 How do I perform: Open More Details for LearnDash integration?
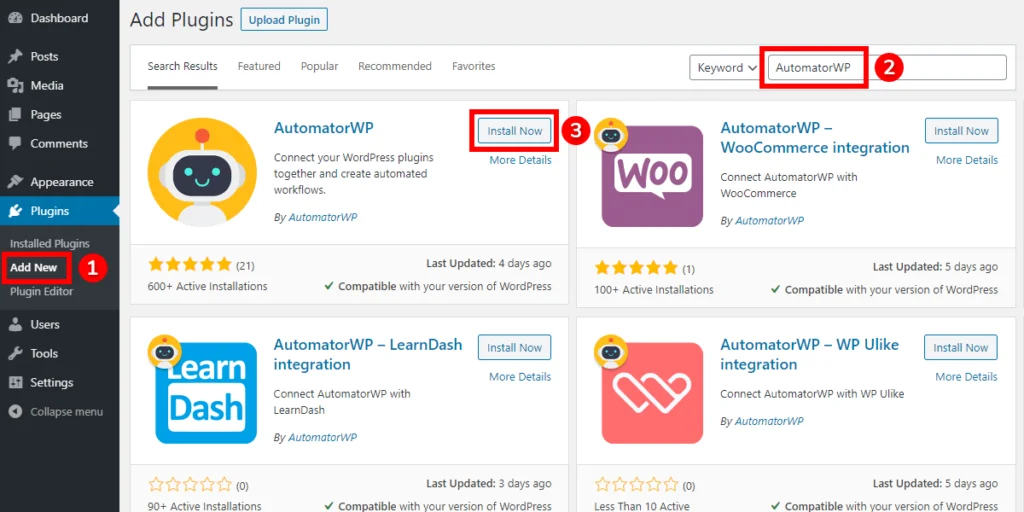520,377
